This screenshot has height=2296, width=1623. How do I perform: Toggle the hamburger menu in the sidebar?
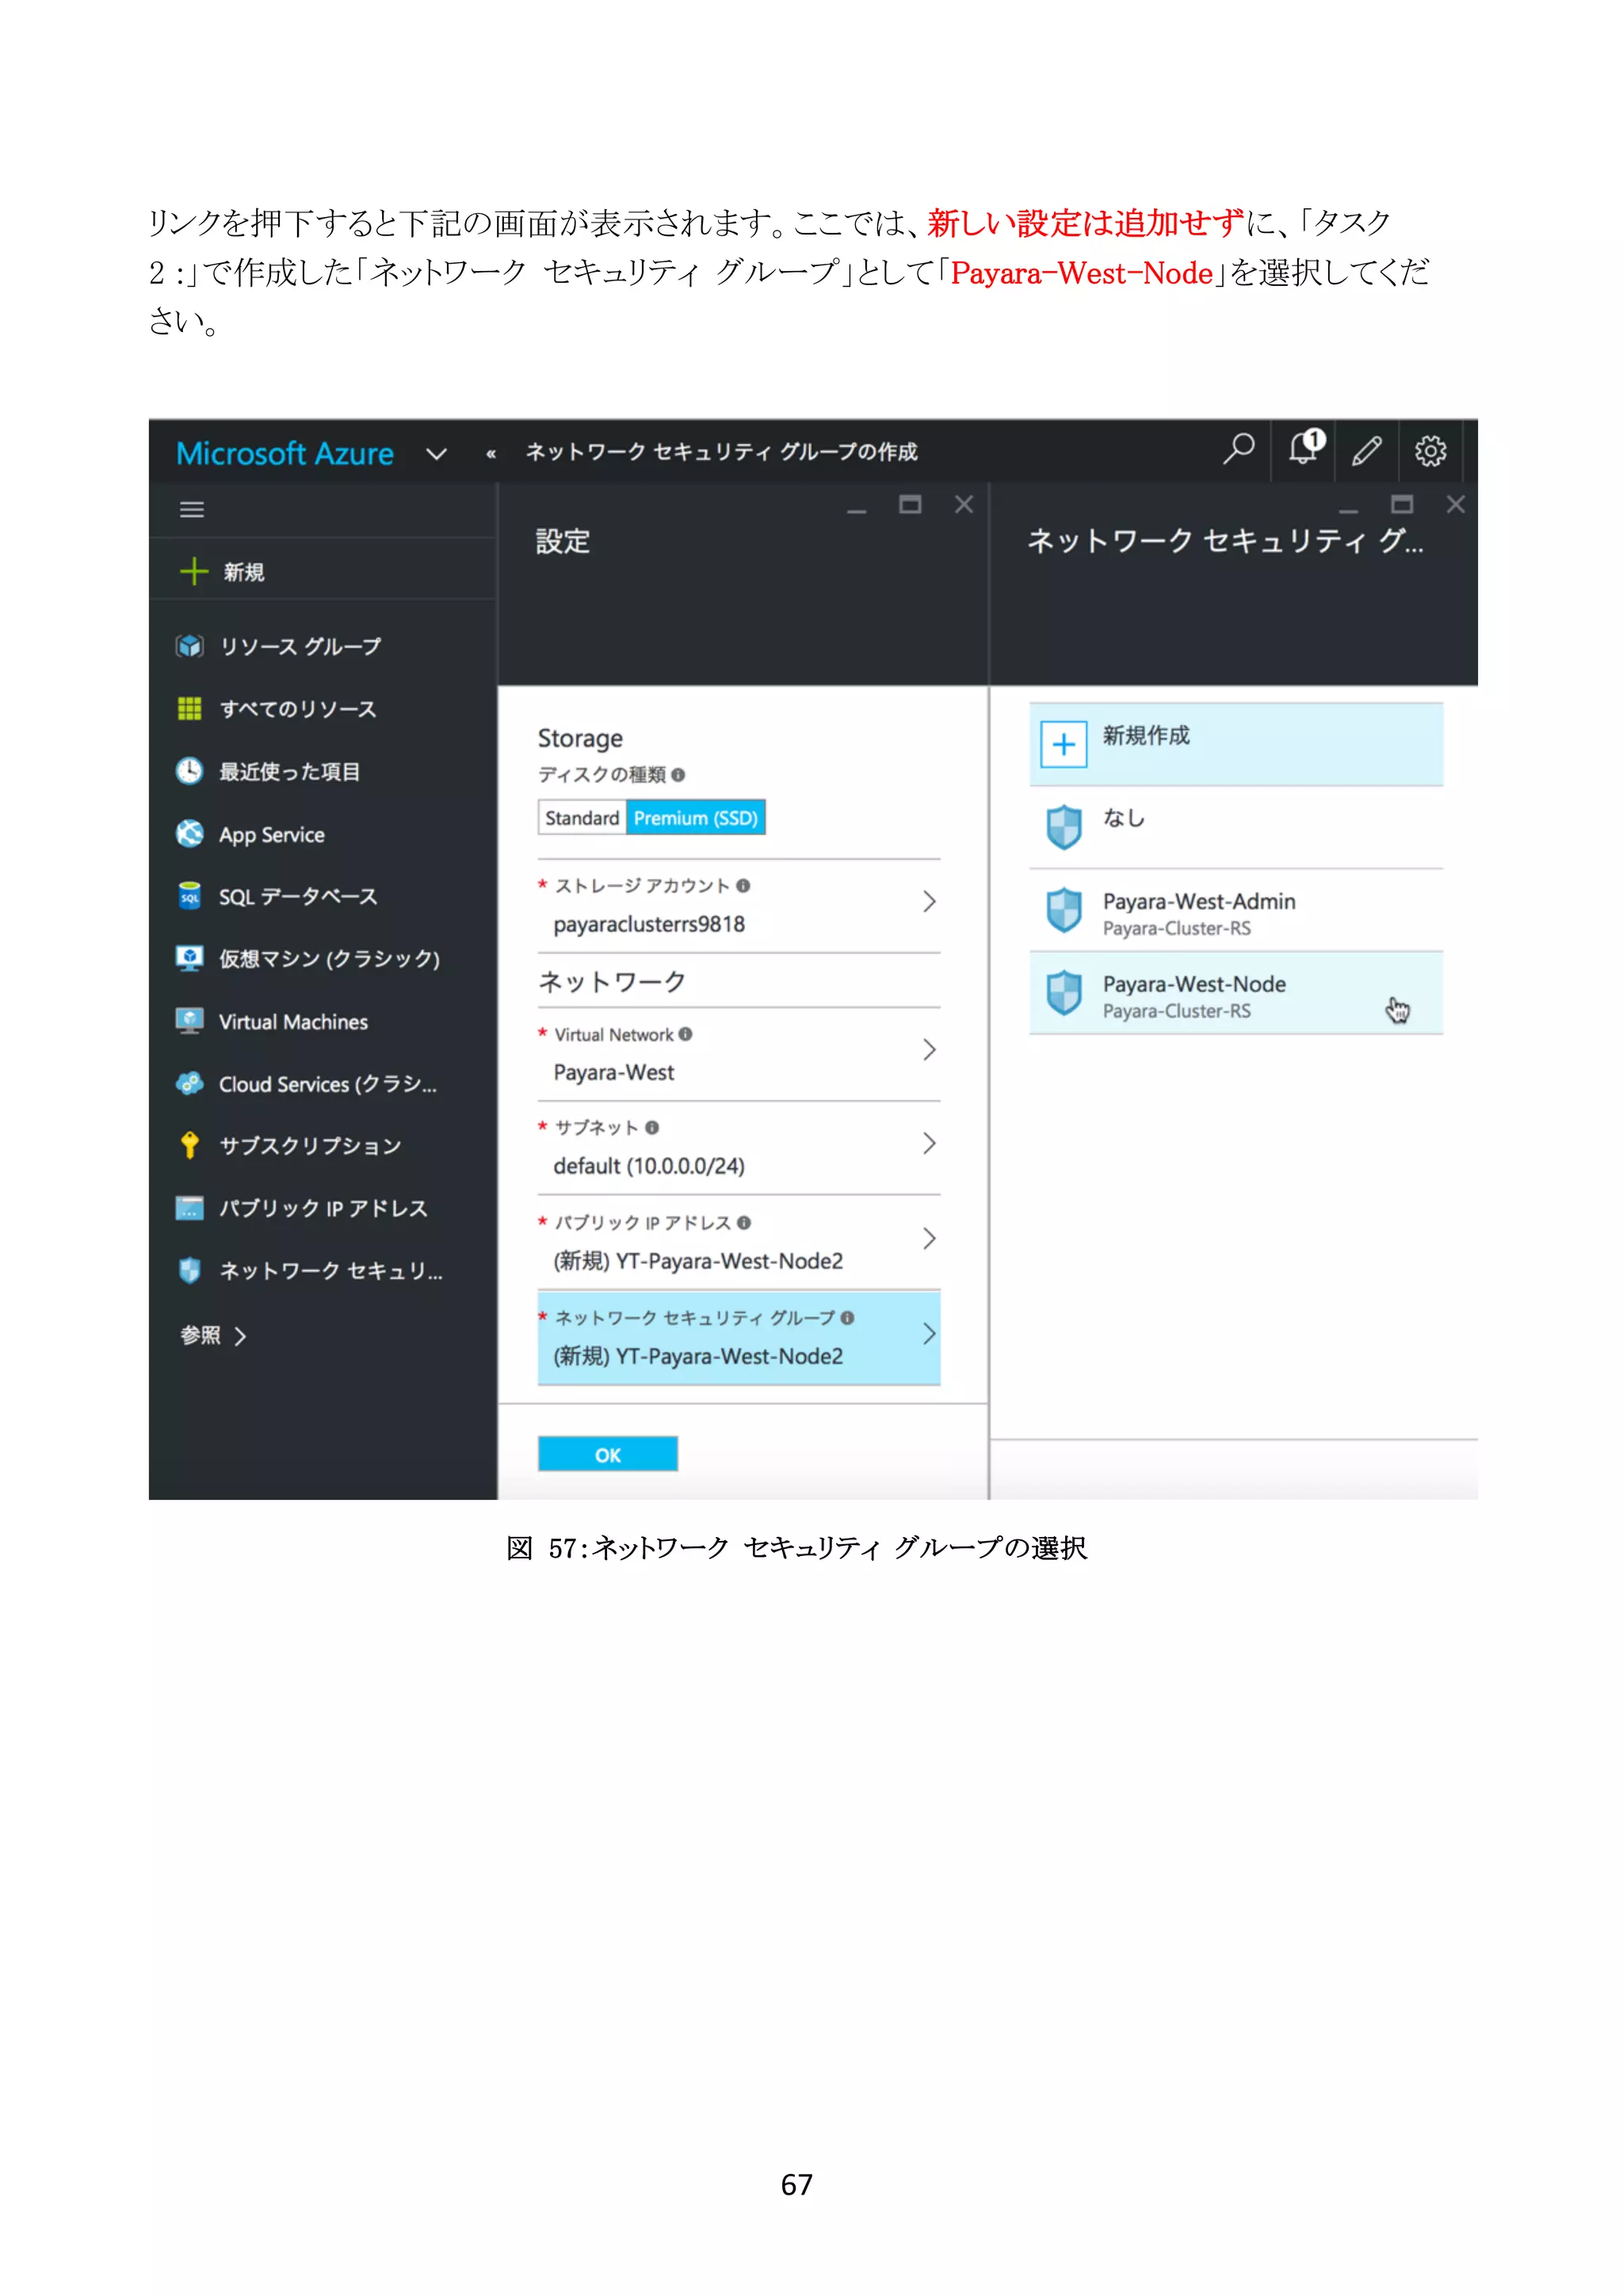[x=192, y=510]
